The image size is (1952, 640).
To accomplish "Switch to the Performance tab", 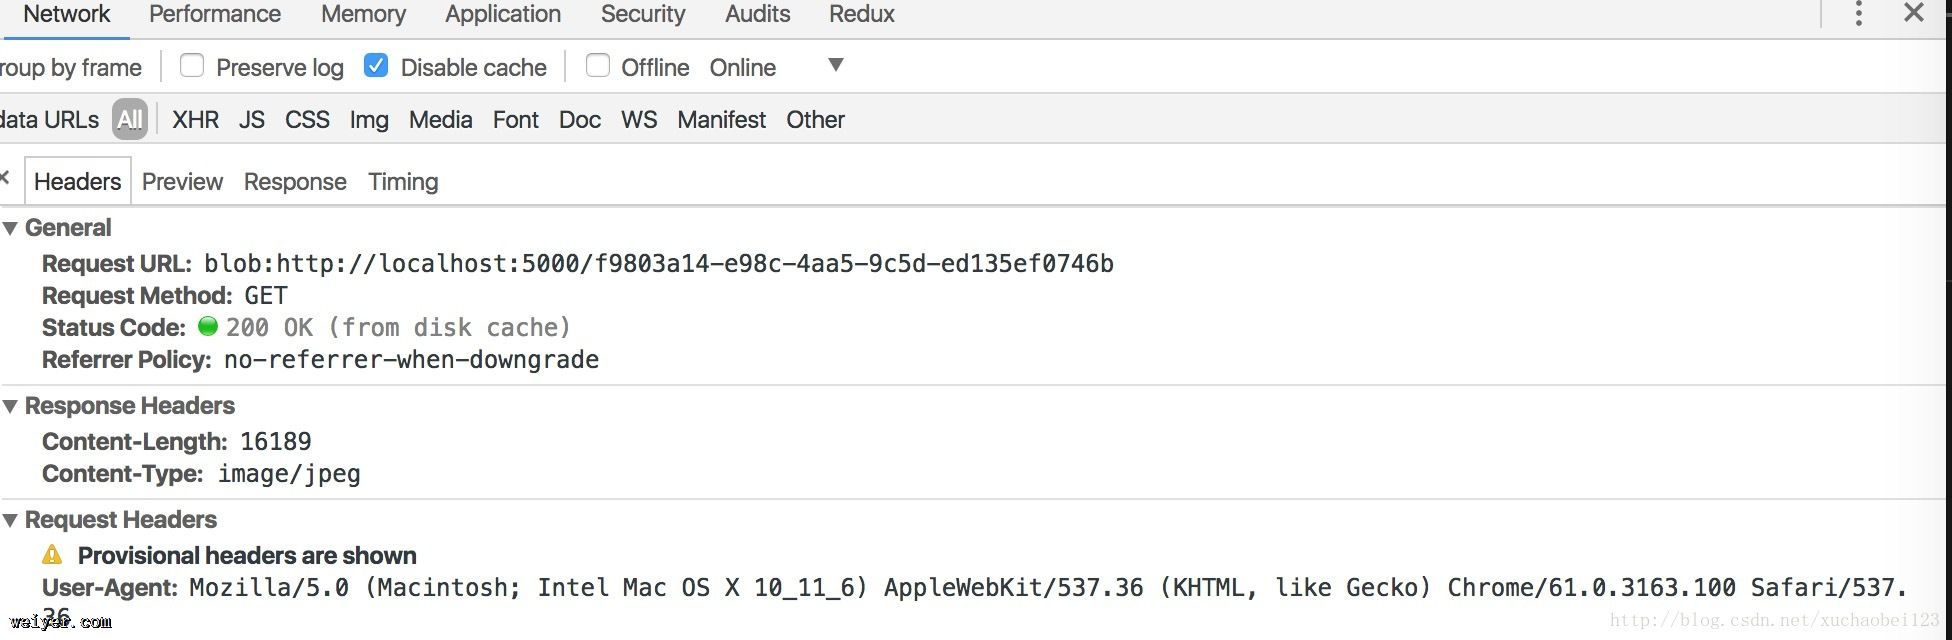I will coord(214,14).
